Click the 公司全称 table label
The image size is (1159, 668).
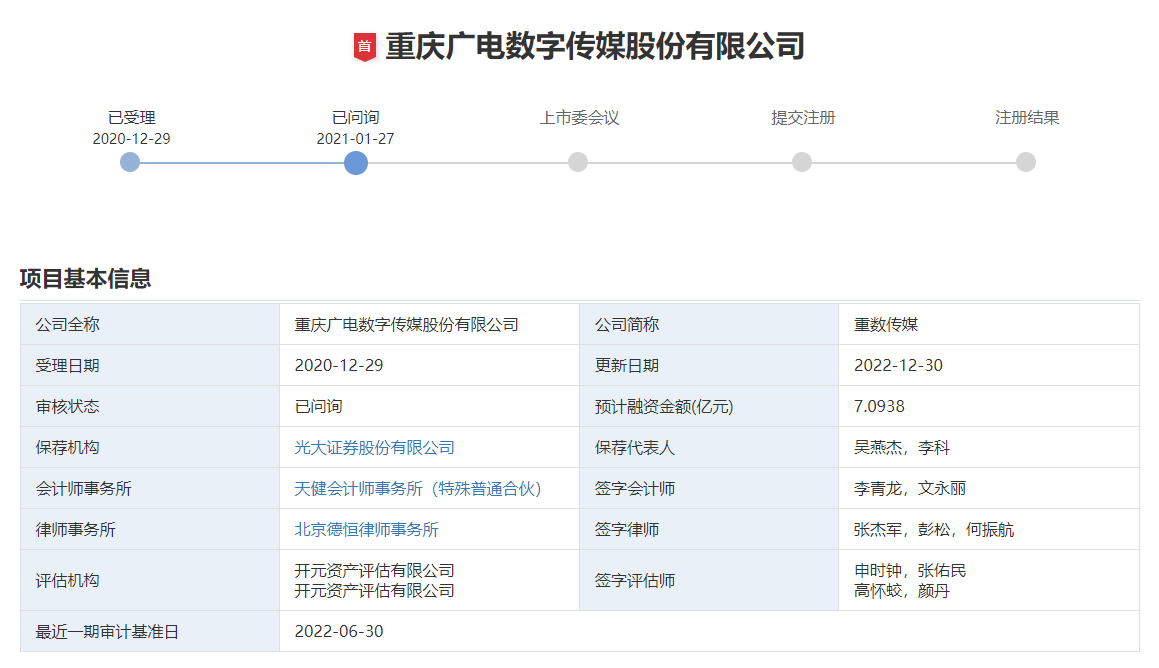67,324
